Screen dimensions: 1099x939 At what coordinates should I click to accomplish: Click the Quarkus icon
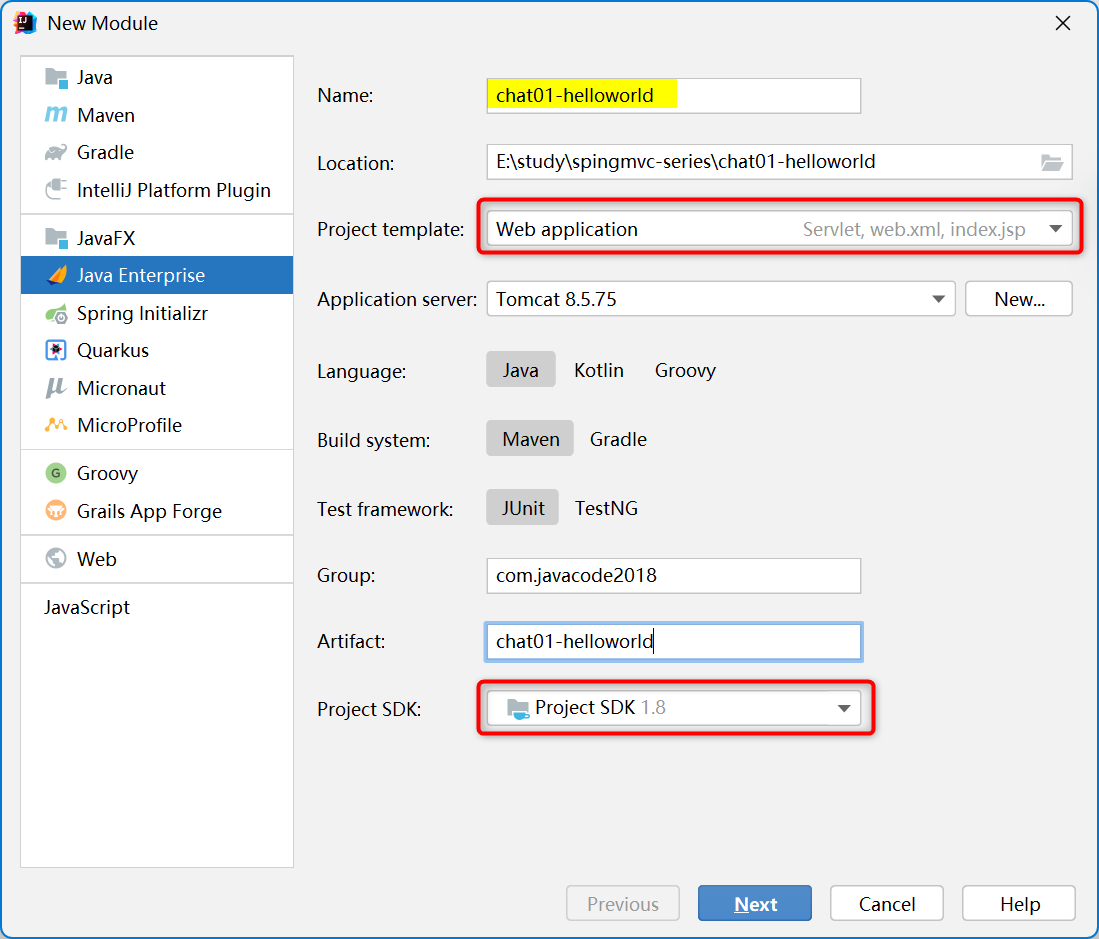[56, 350]
